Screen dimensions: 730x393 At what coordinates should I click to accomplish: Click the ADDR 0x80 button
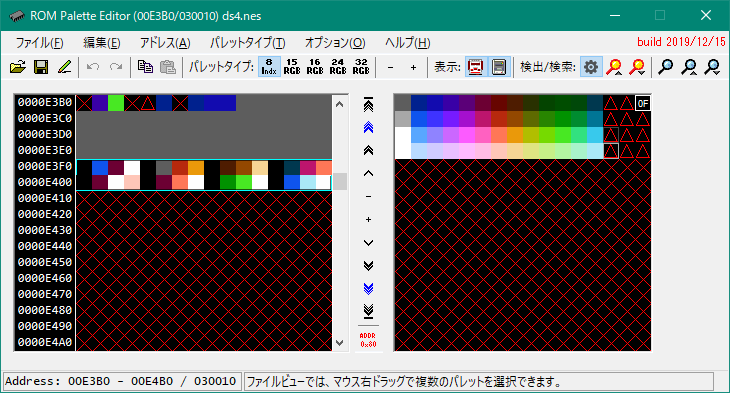368,340
